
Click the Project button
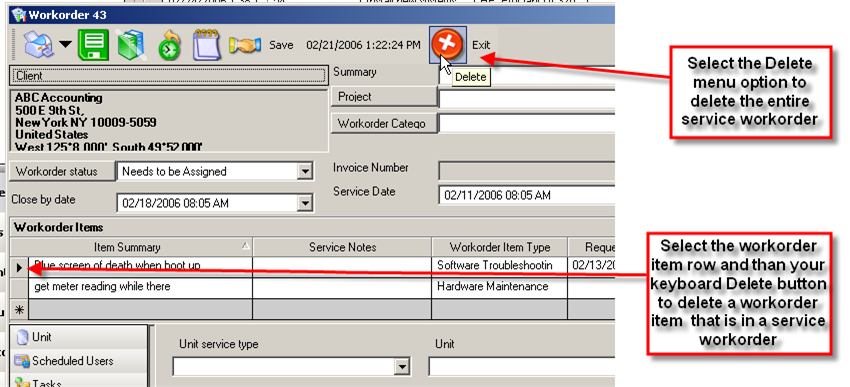[x=384, y=97]
